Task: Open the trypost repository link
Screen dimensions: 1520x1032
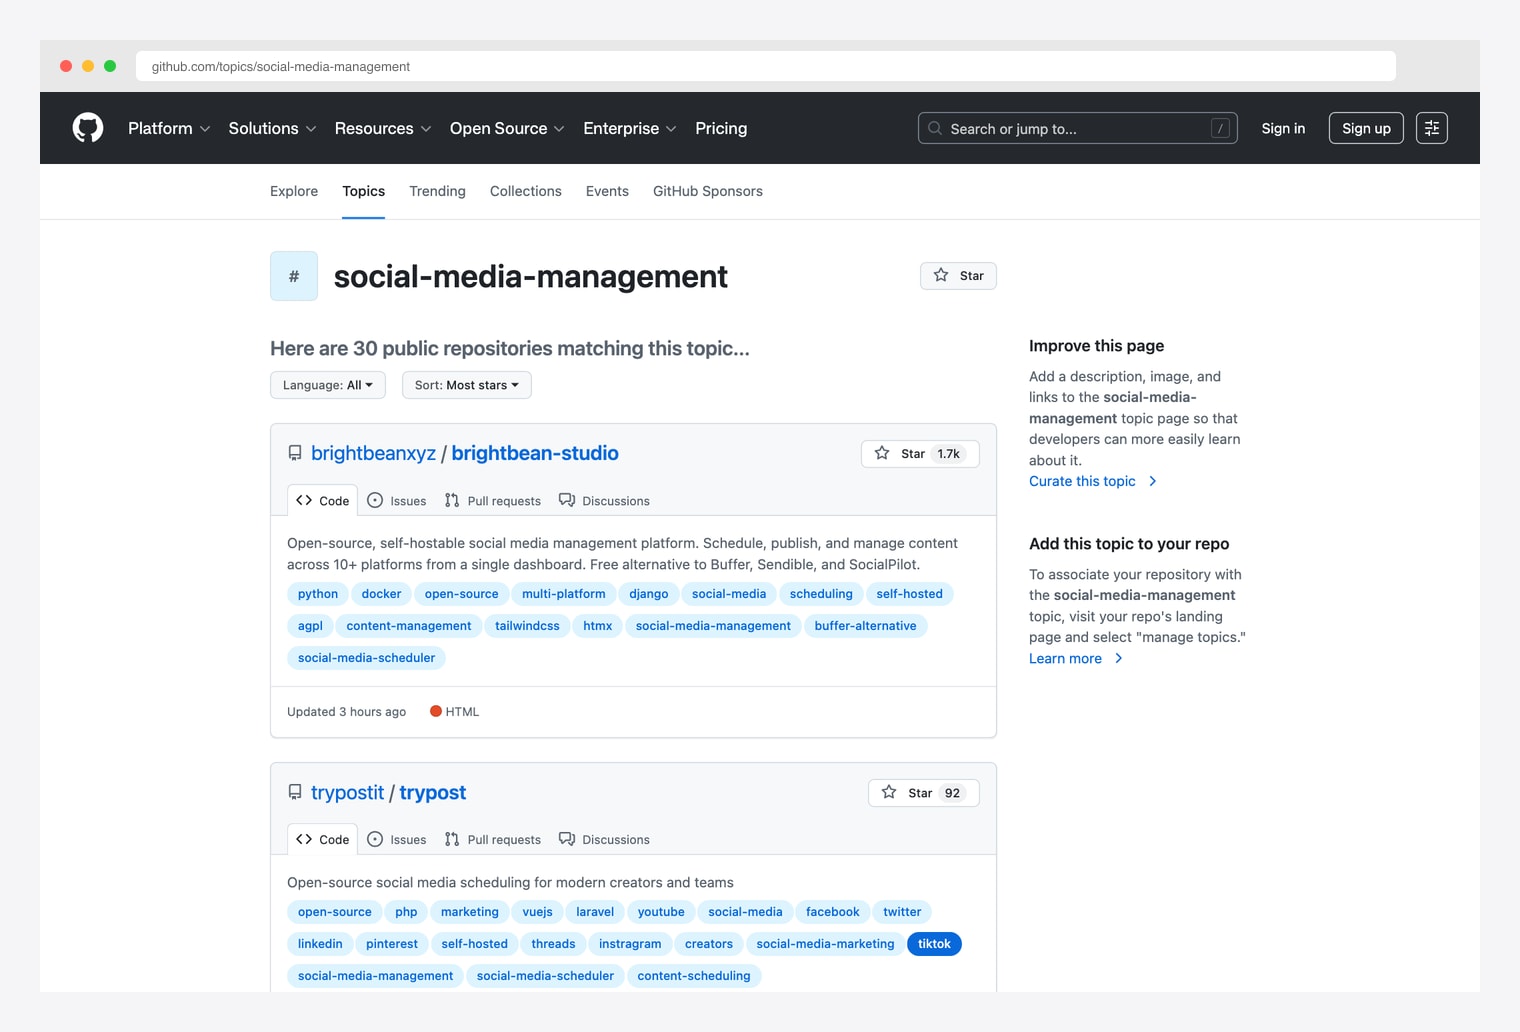Action: [433, 792]
